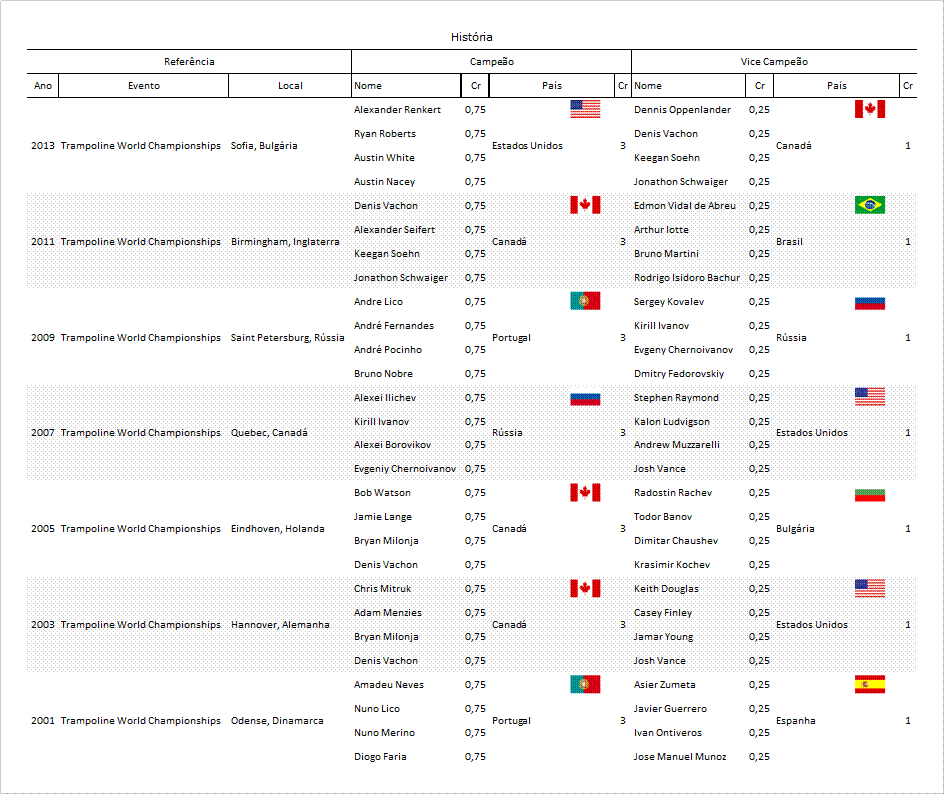Click the United States flag beside Stephen Raymond
Screen dimensions: 945x795
tap(870, 397)
